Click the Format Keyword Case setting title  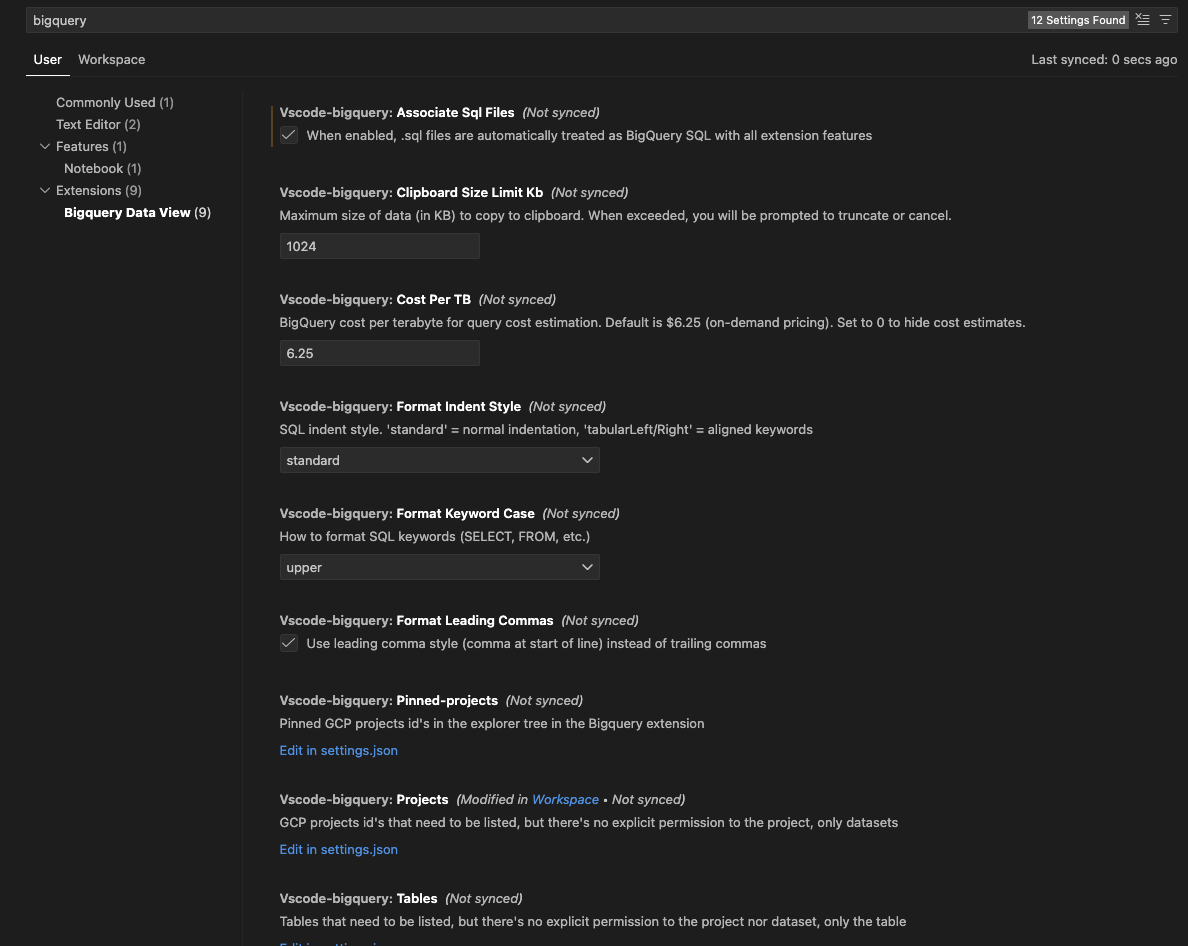point(407,513)
